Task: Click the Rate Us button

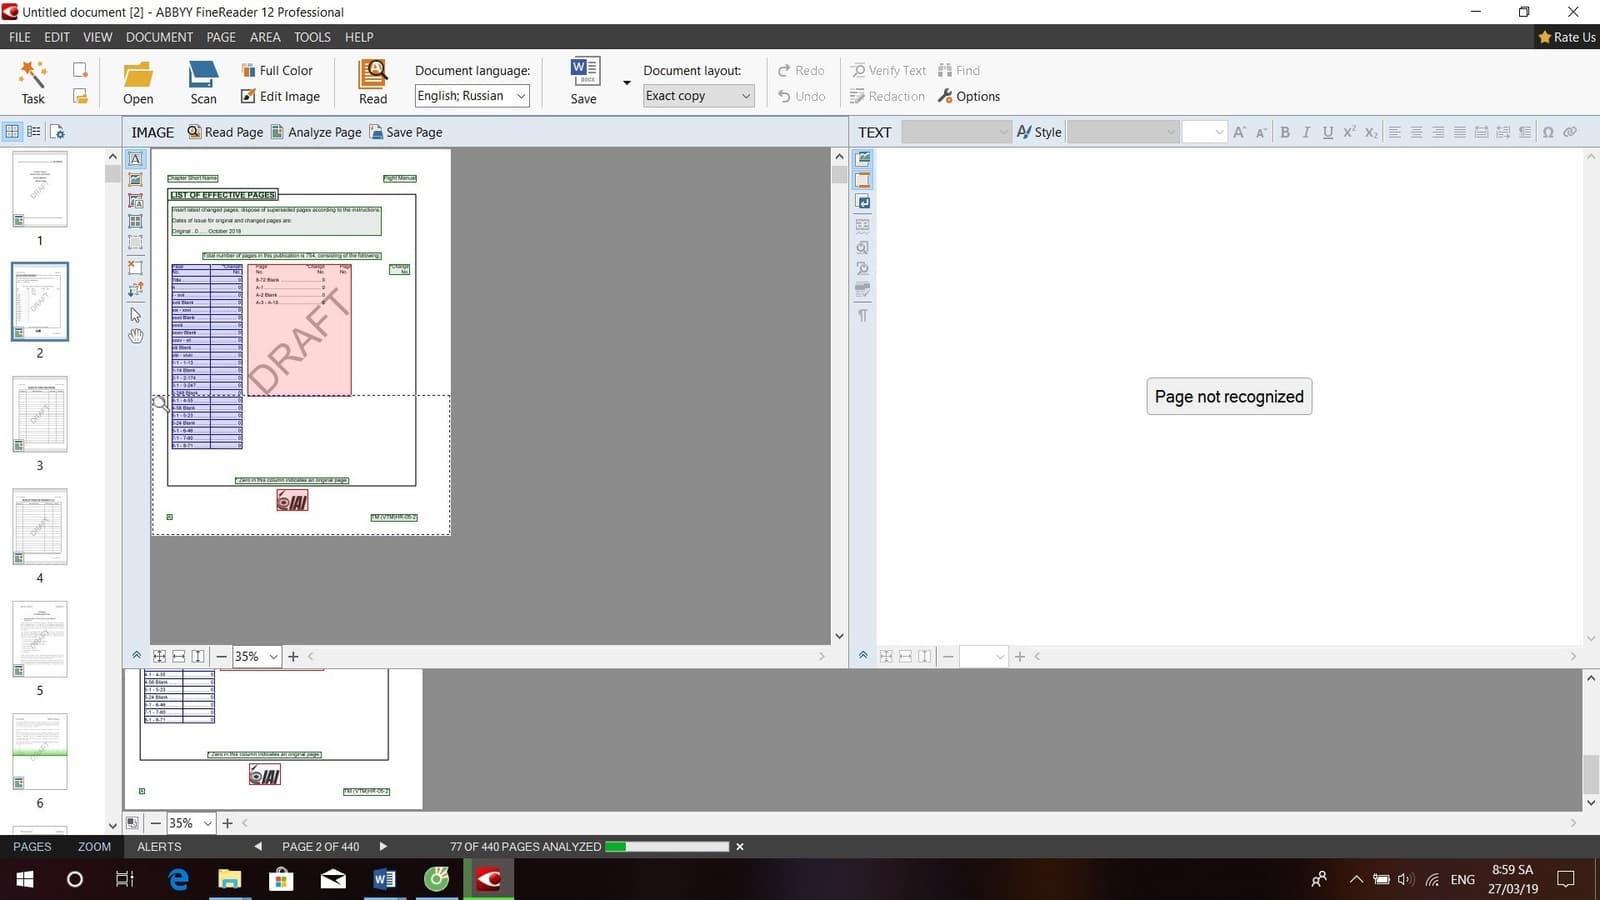Action: coord(1567,37)
